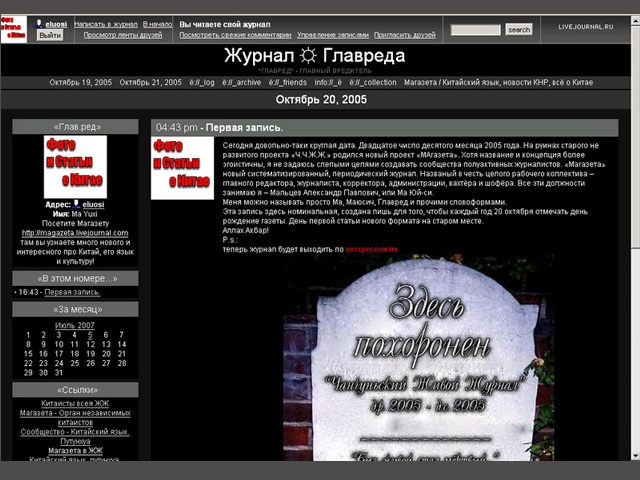Click the «За месяц» sidebar header
Image resolution: width=640 pixels, height=480 pixels.
[76, 309]
